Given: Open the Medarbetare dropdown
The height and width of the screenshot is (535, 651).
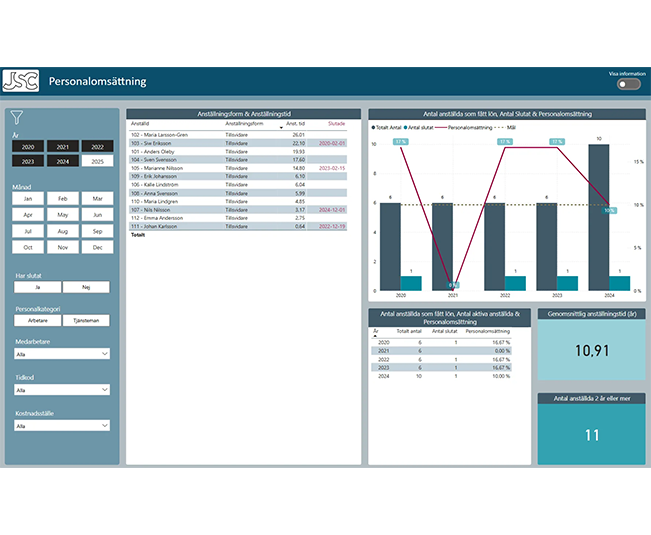Looking at the screenshot, I should point(62,354).
